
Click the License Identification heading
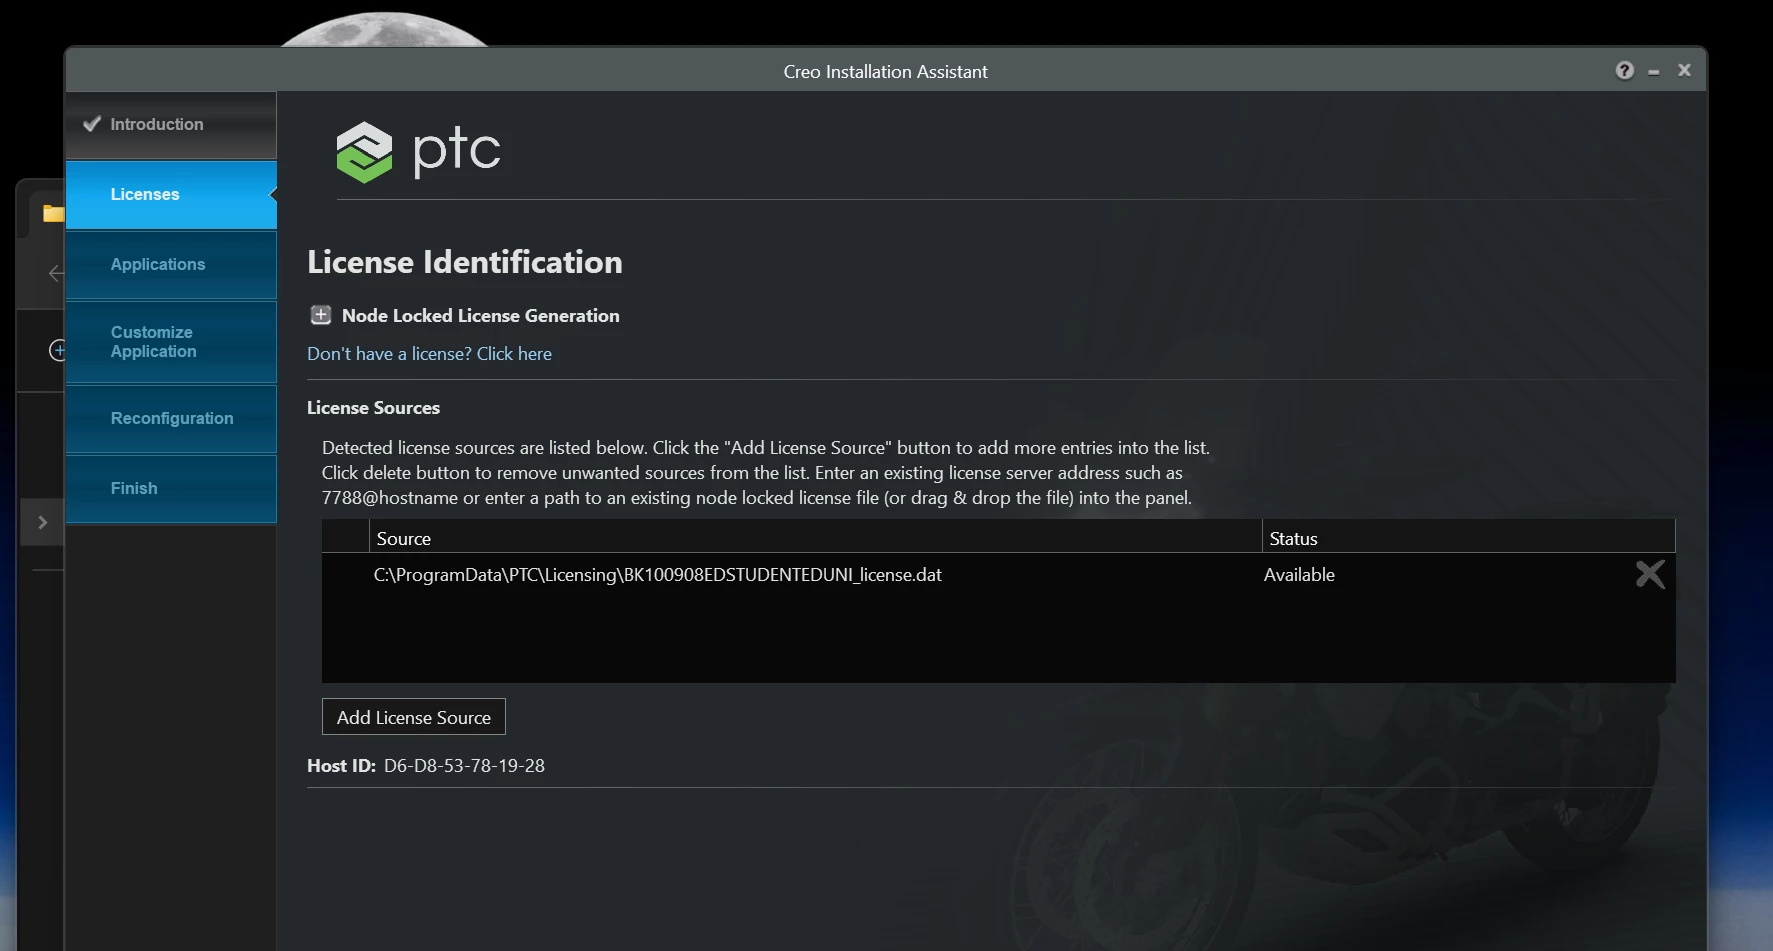(465, 262)
